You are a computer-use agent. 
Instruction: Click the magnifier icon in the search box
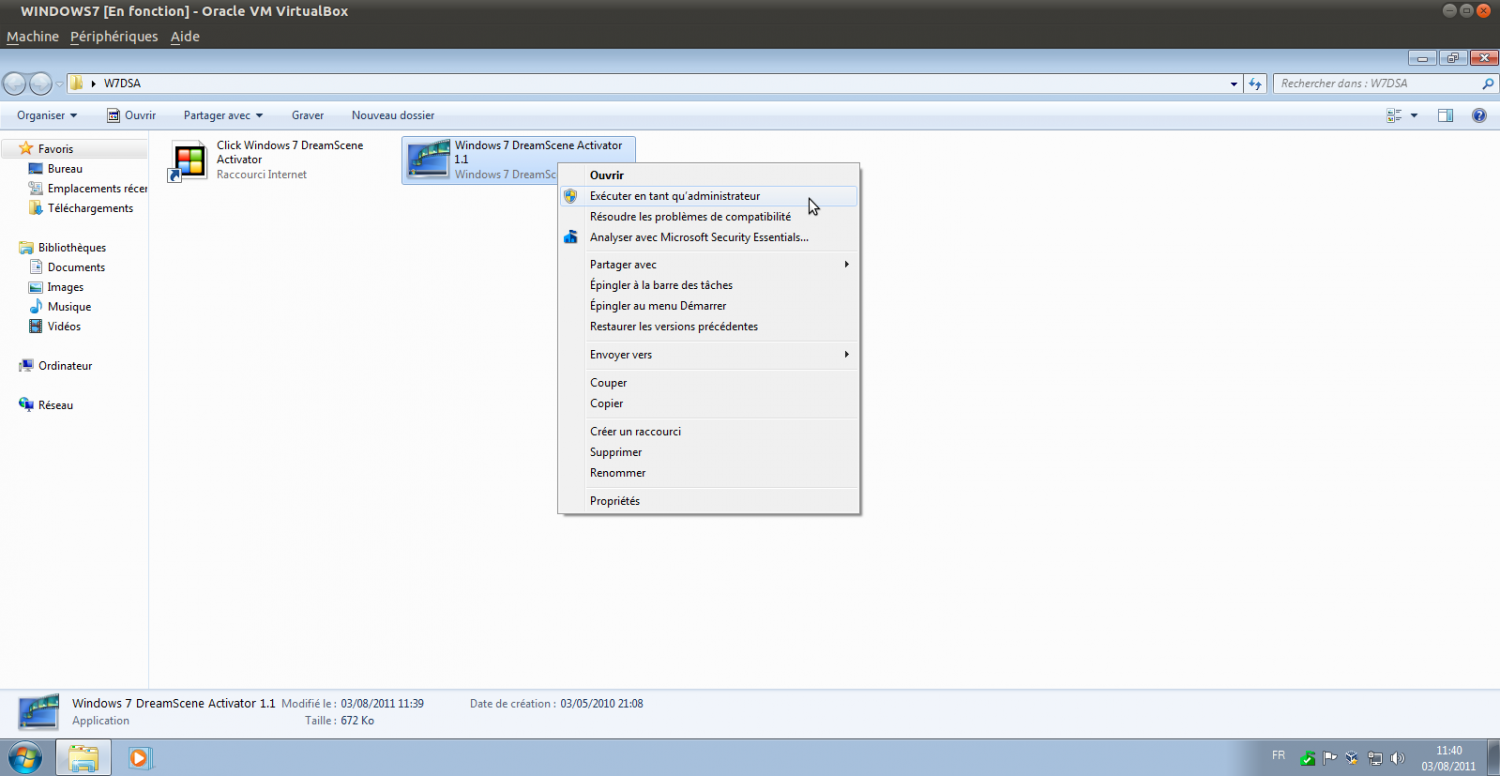click(1488, 84)
